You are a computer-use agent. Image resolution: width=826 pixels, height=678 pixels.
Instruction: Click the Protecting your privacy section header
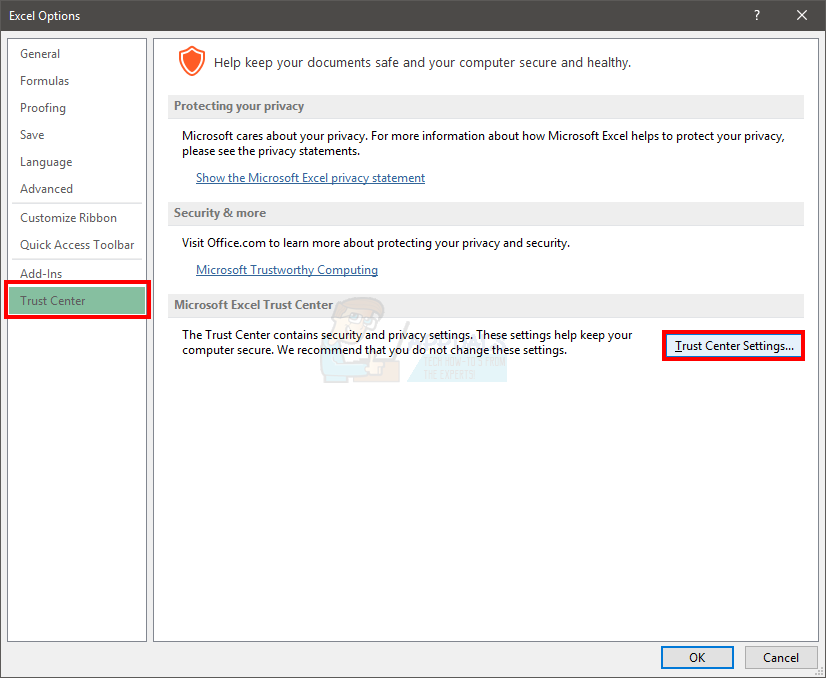[239, 106]
